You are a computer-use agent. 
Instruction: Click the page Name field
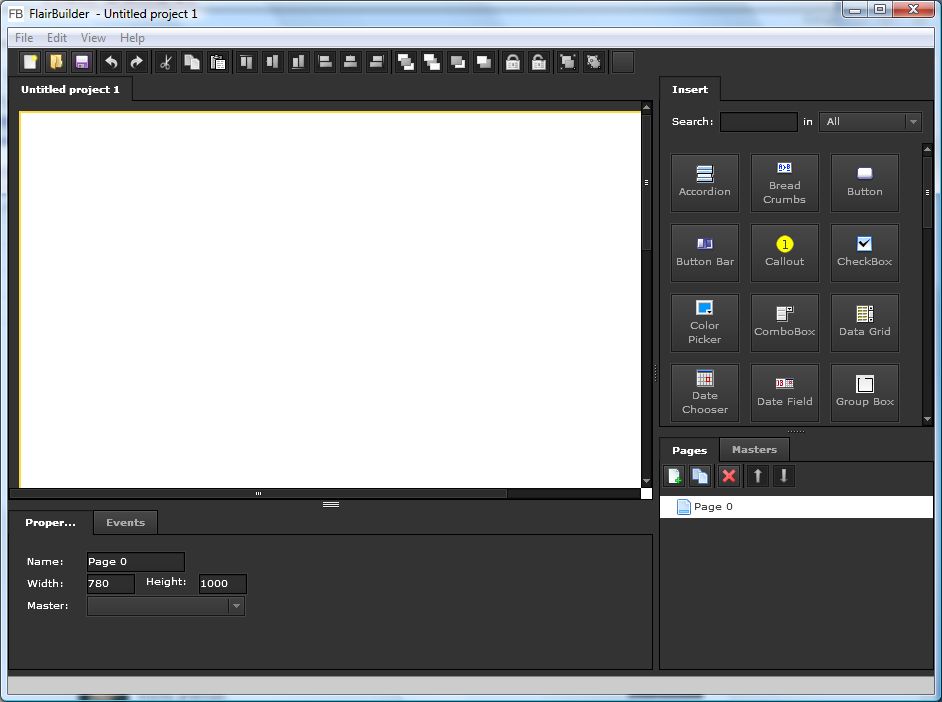136,562
